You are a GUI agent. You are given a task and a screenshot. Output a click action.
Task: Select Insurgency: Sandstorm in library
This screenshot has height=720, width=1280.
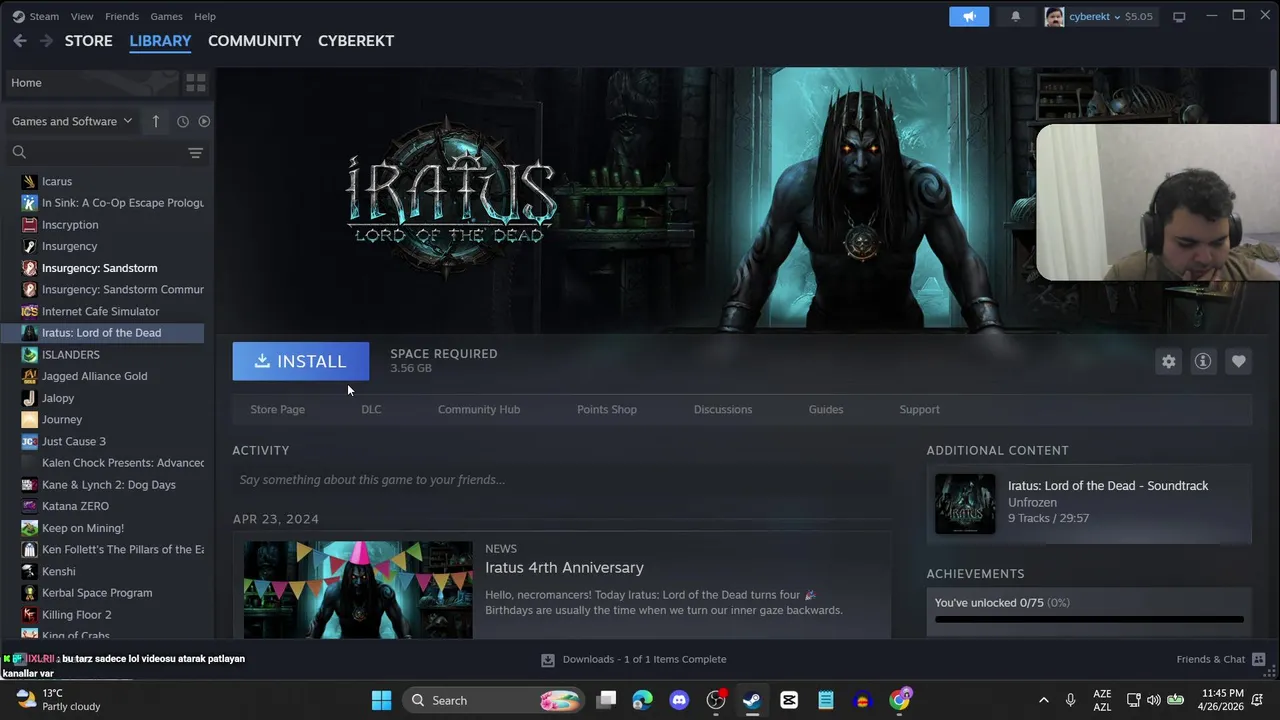coord(99,268)
